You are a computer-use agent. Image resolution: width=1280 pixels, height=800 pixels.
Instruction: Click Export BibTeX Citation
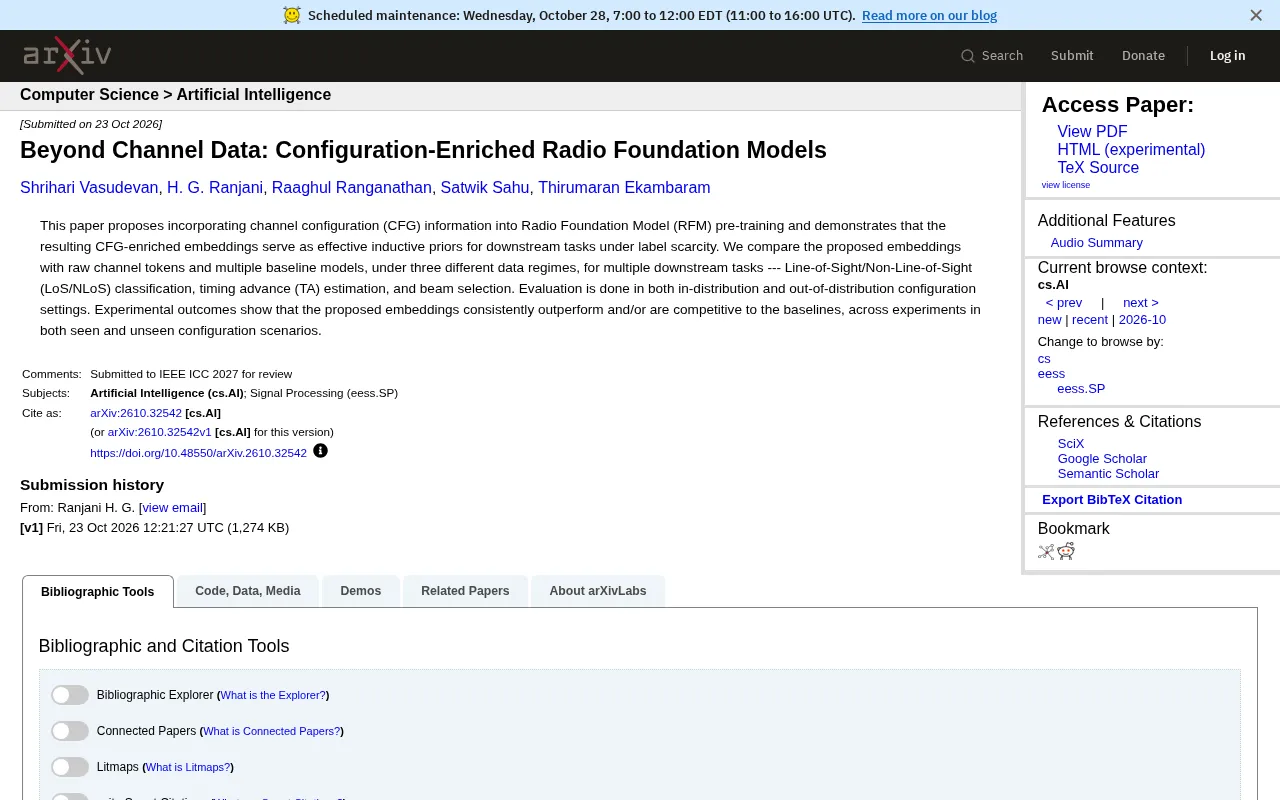point(1112,500)
